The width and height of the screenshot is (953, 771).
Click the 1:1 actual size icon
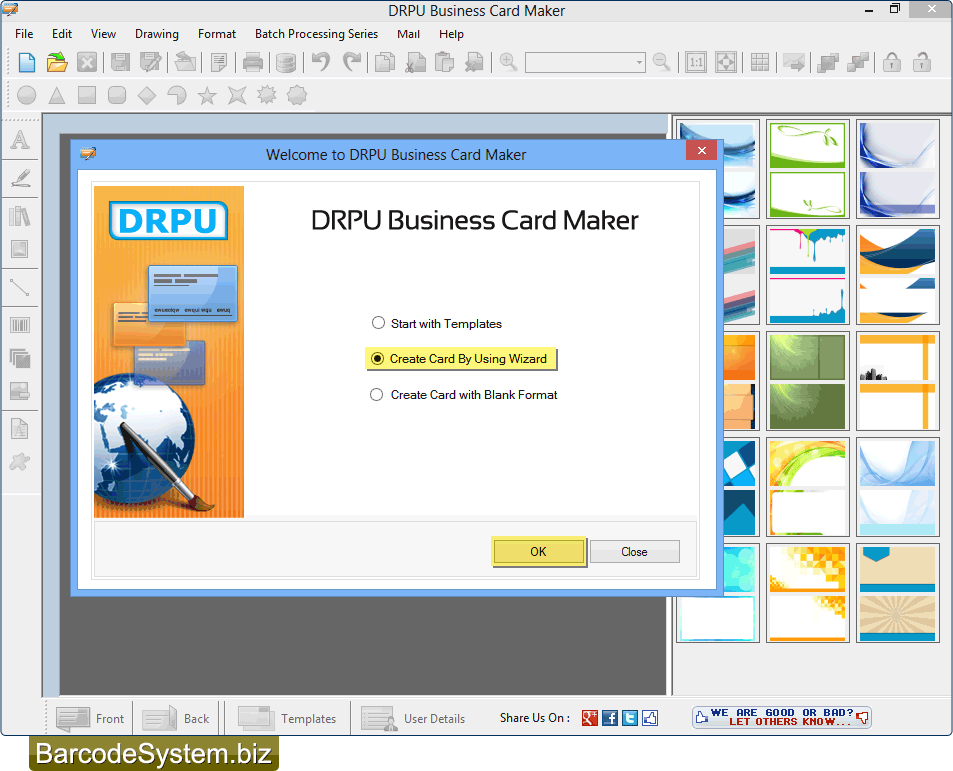click(696, 62)
